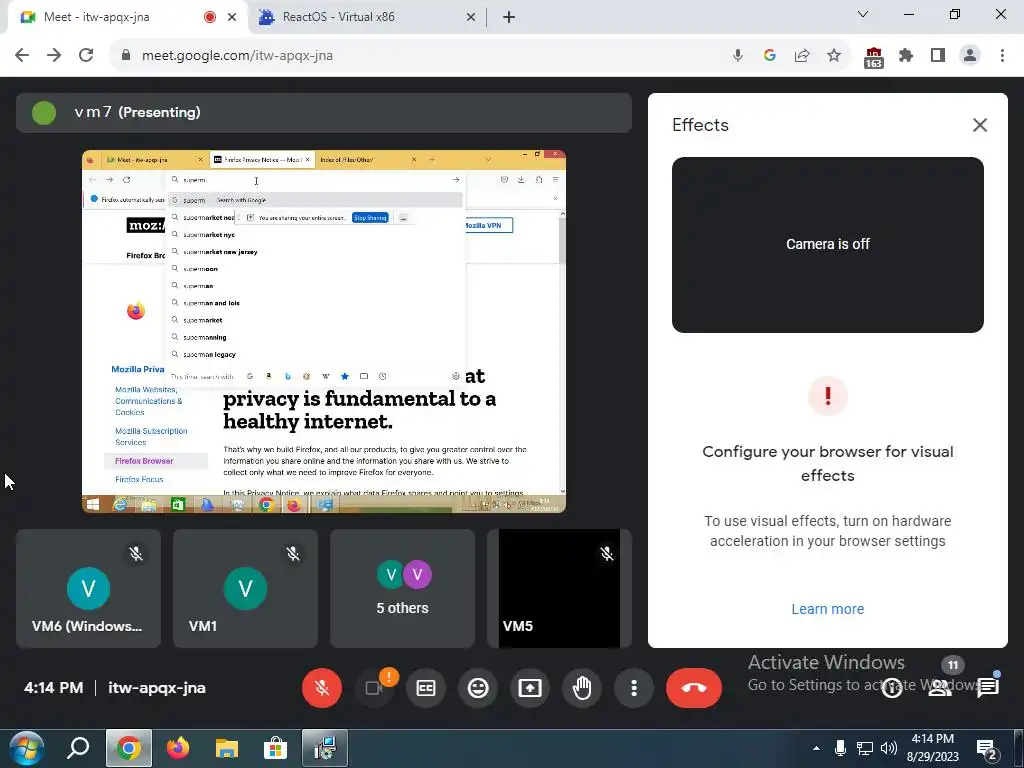Open the Learn more link
1024x768 pixels.
[827, 609]
